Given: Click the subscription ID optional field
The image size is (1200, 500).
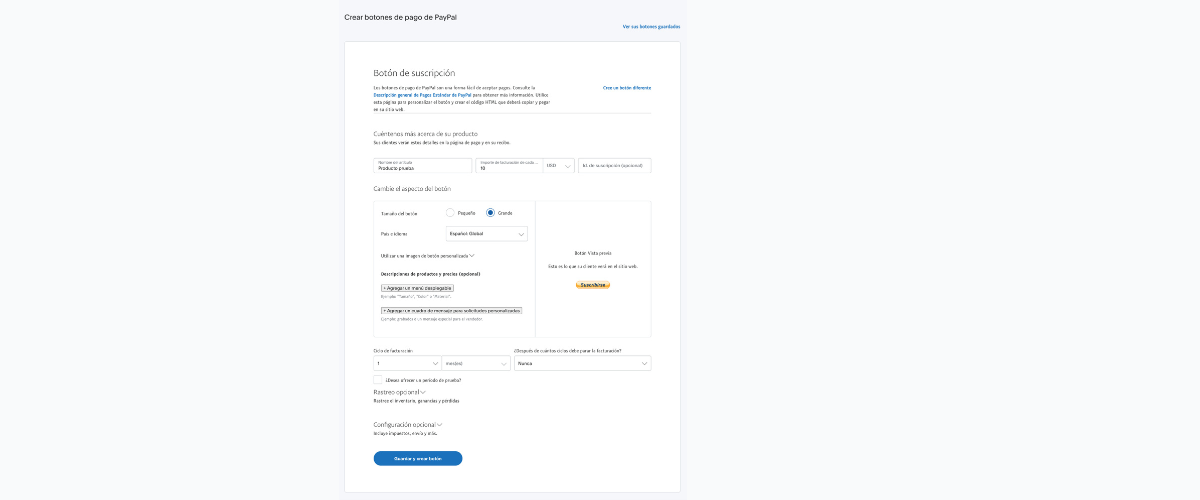Looking at the screenshot, I should (x=615, y=166).
